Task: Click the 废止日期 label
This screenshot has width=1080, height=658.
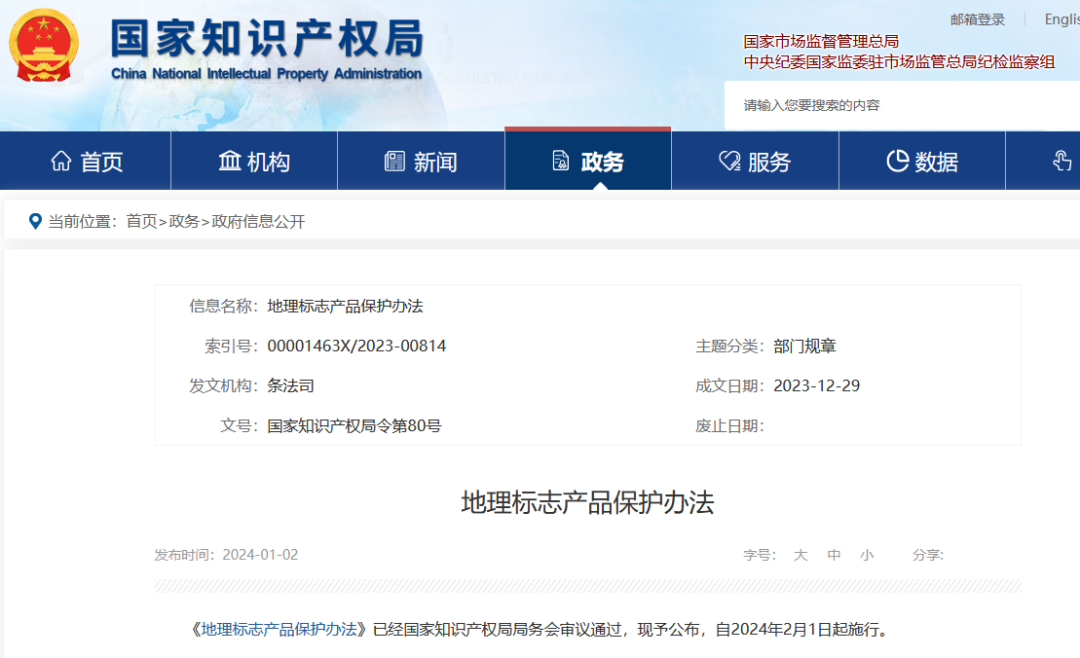Action: tap(729, 426)
